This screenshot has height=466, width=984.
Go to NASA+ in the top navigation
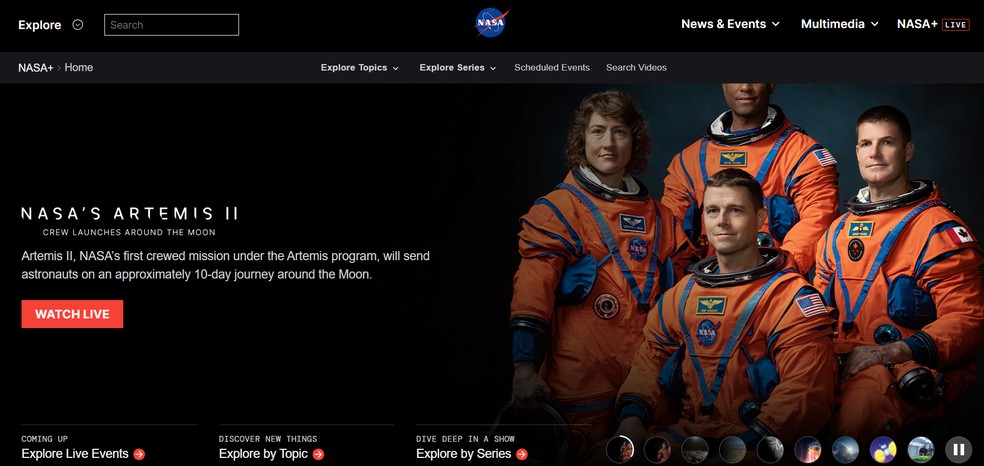coord(917,24)
